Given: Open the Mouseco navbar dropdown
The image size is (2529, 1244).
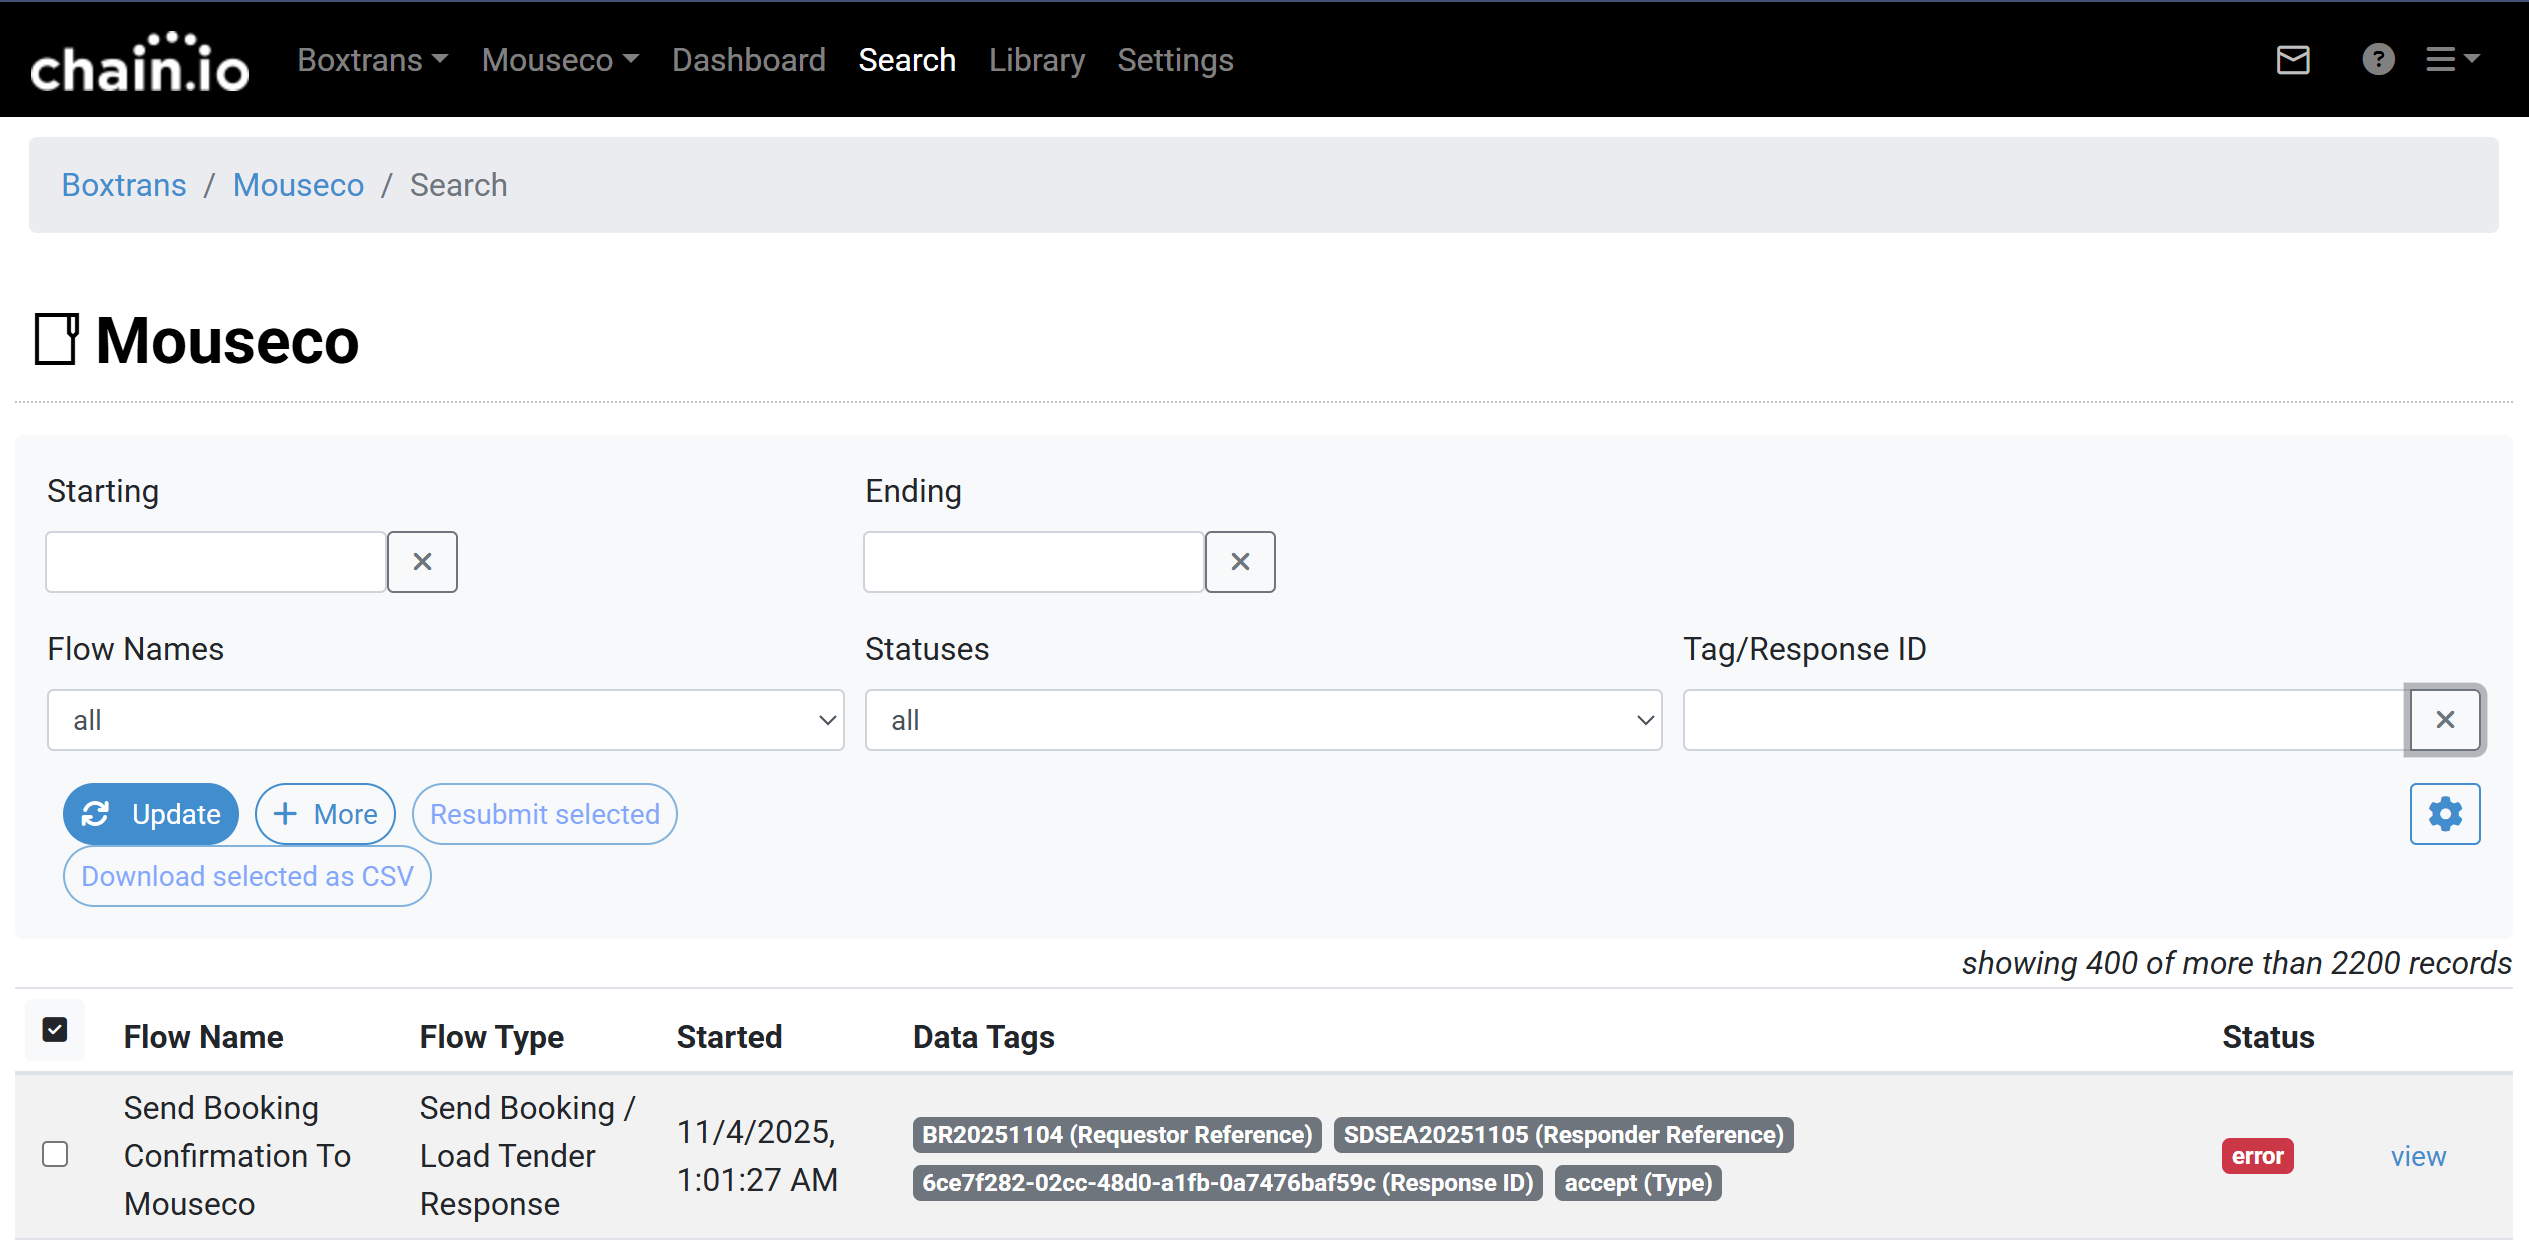Looking at the screenshot, I should [x=559, y=60].
